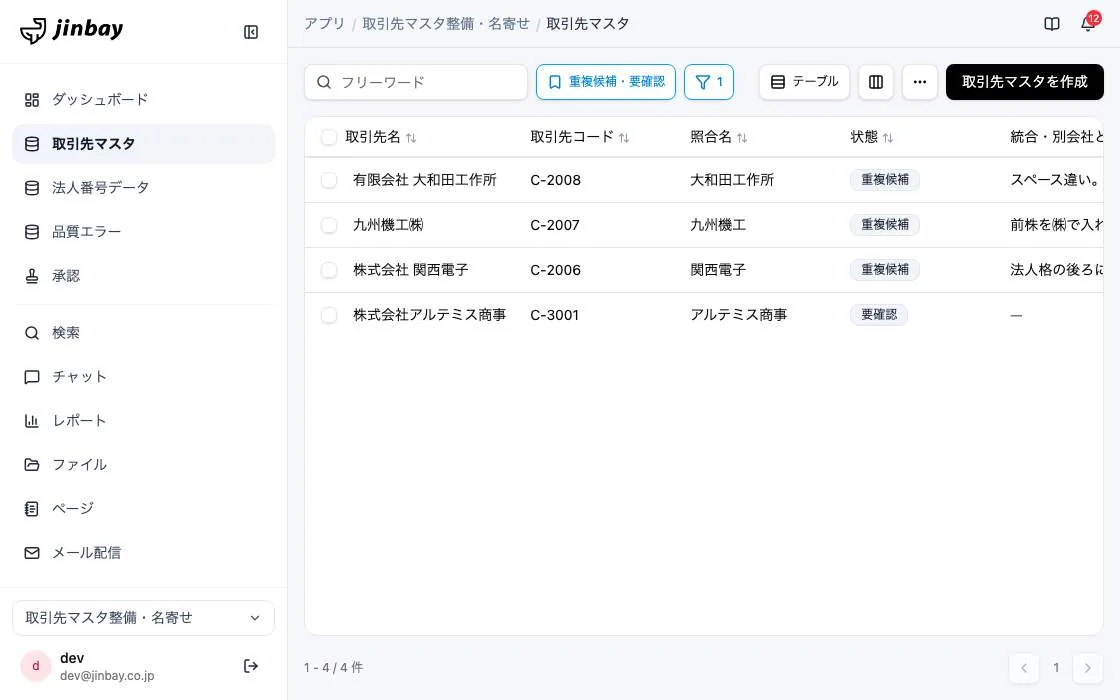Click 照合名 cell 九州機工
The image size is (1120, 700).
pos(718,225)
